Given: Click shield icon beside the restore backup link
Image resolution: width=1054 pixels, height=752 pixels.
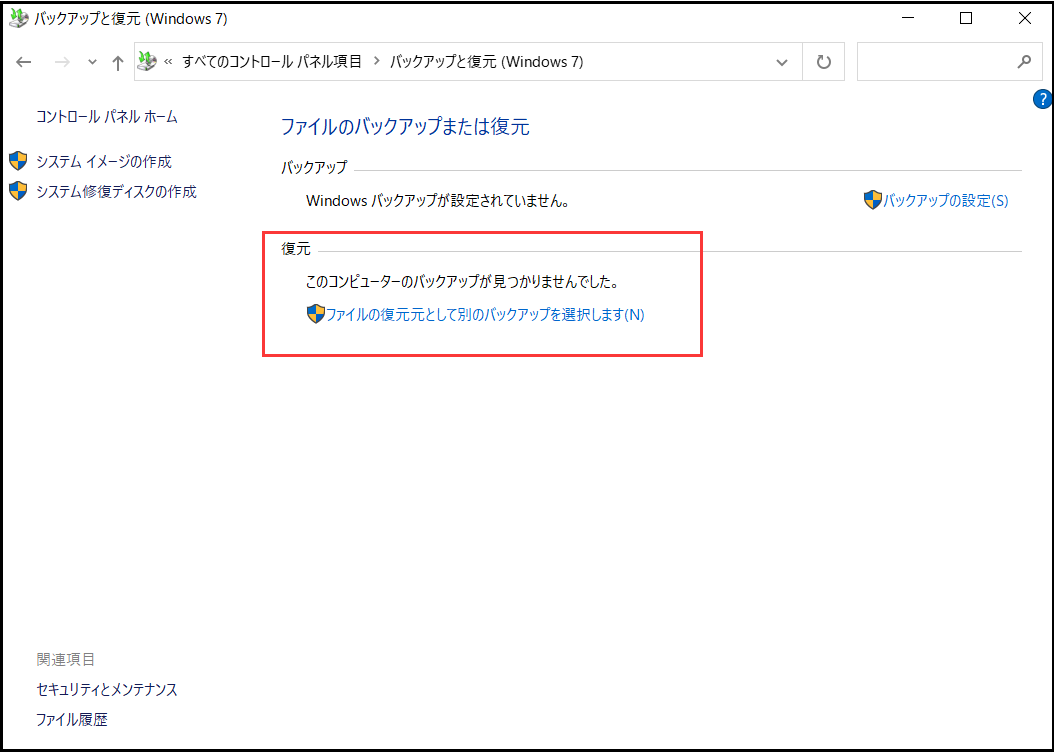Looking at the screenshot, I should click(x=315, y=314).
